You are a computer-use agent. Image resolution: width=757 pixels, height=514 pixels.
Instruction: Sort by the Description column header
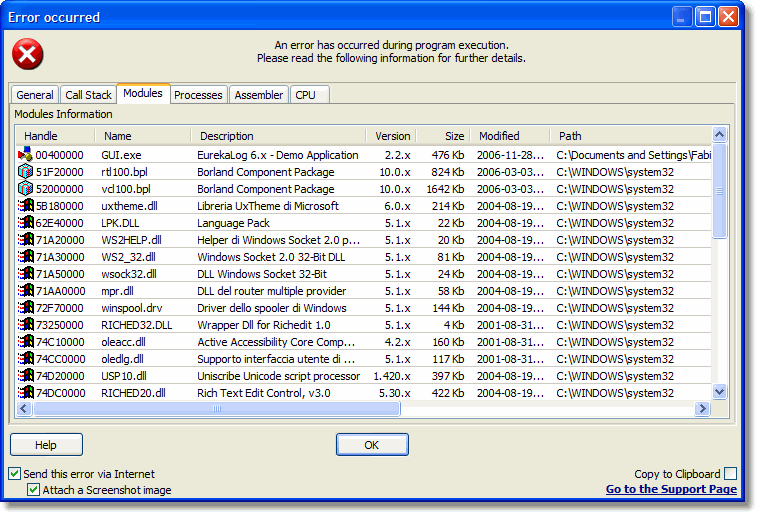pyautogui.click(x=278, y=136)
